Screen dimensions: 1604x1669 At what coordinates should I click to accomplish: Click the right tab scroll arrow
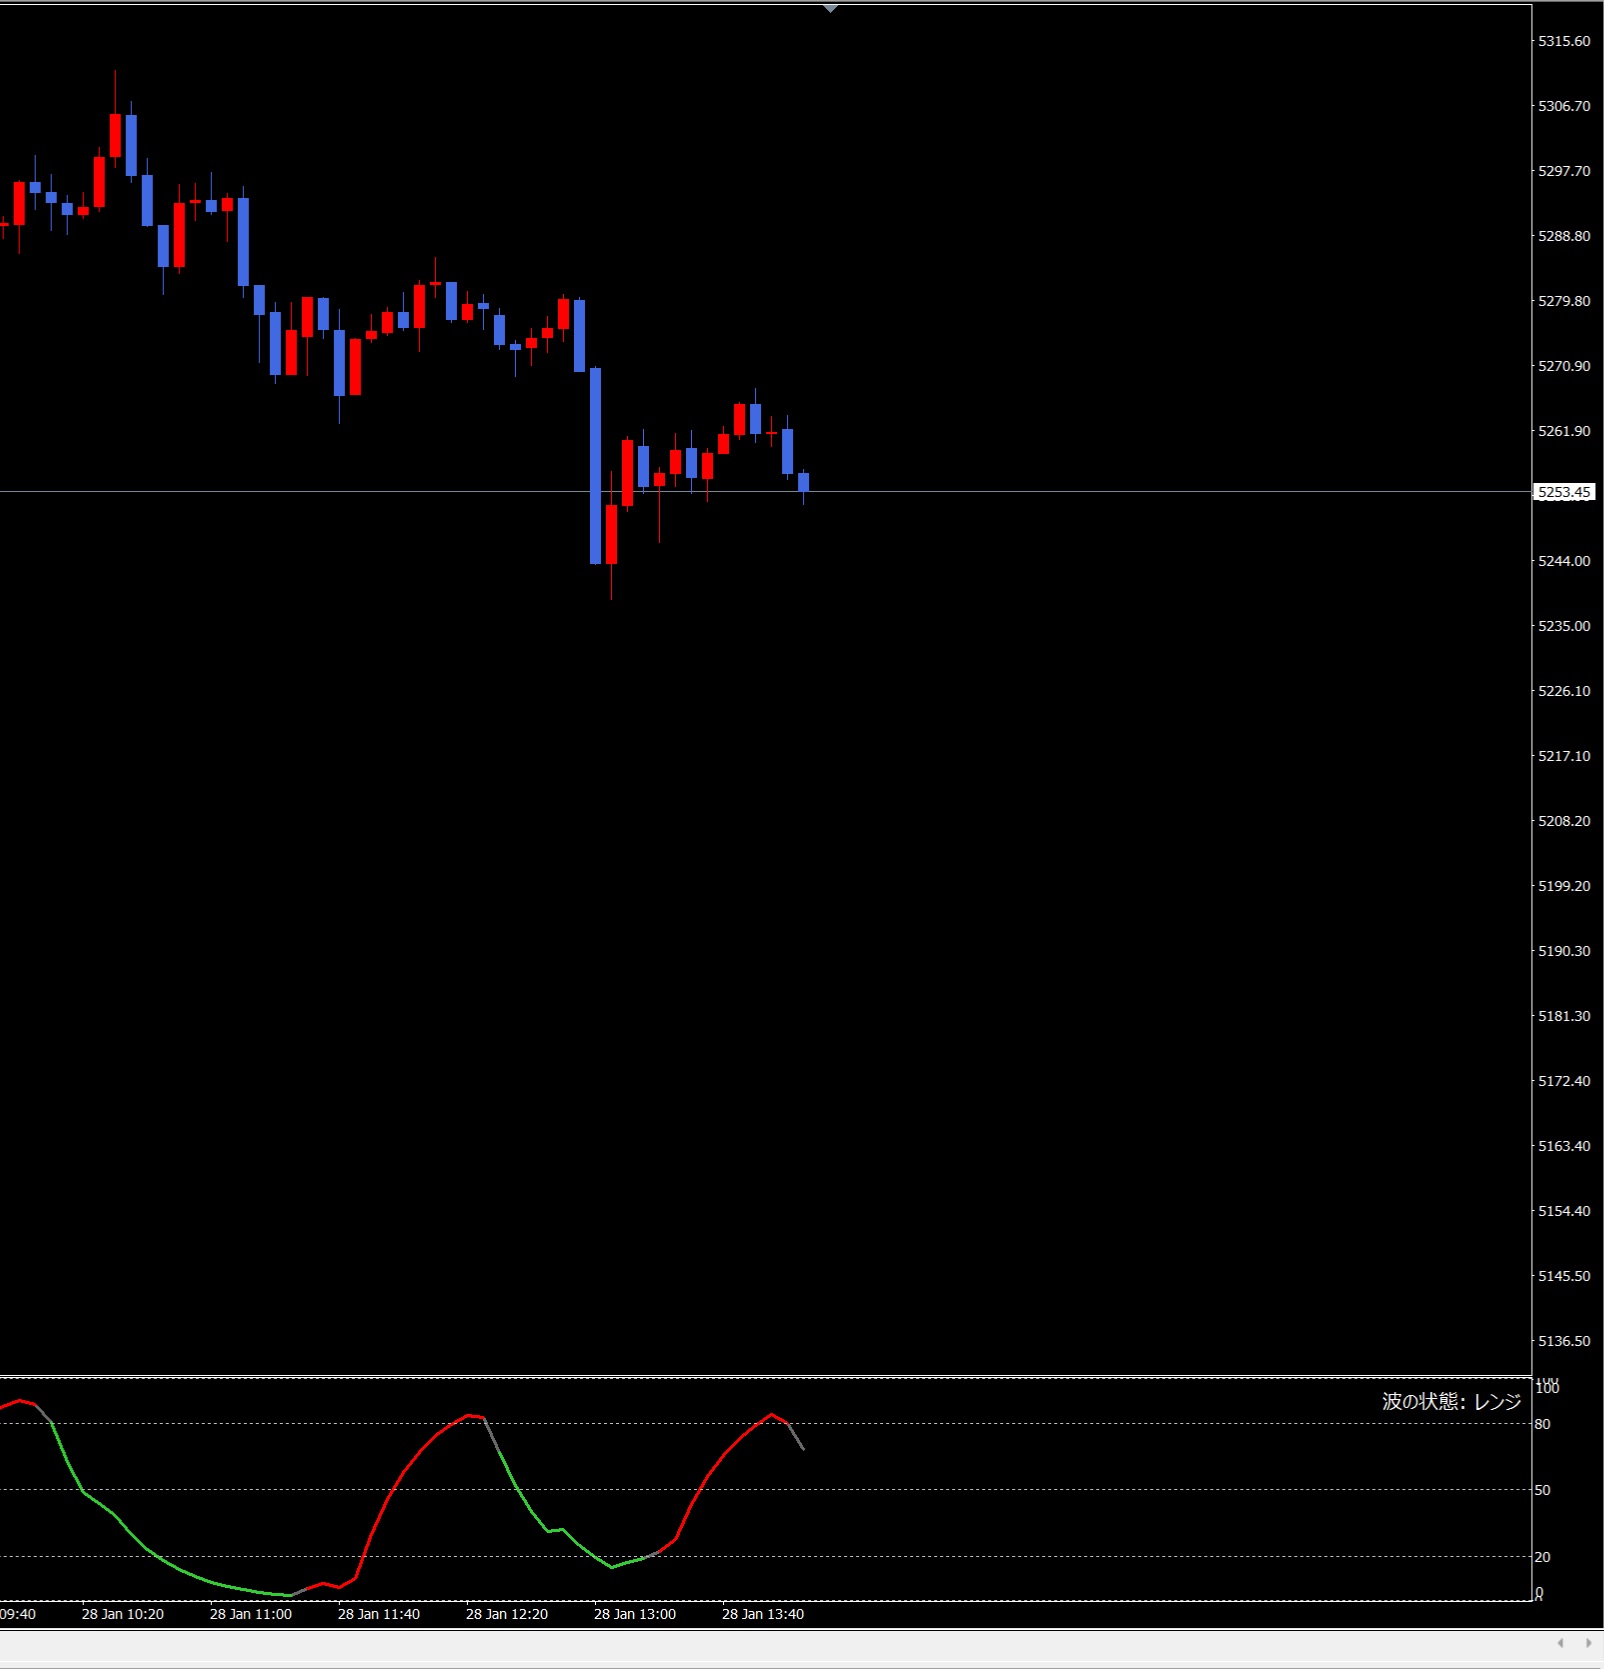[1588, 1643]
